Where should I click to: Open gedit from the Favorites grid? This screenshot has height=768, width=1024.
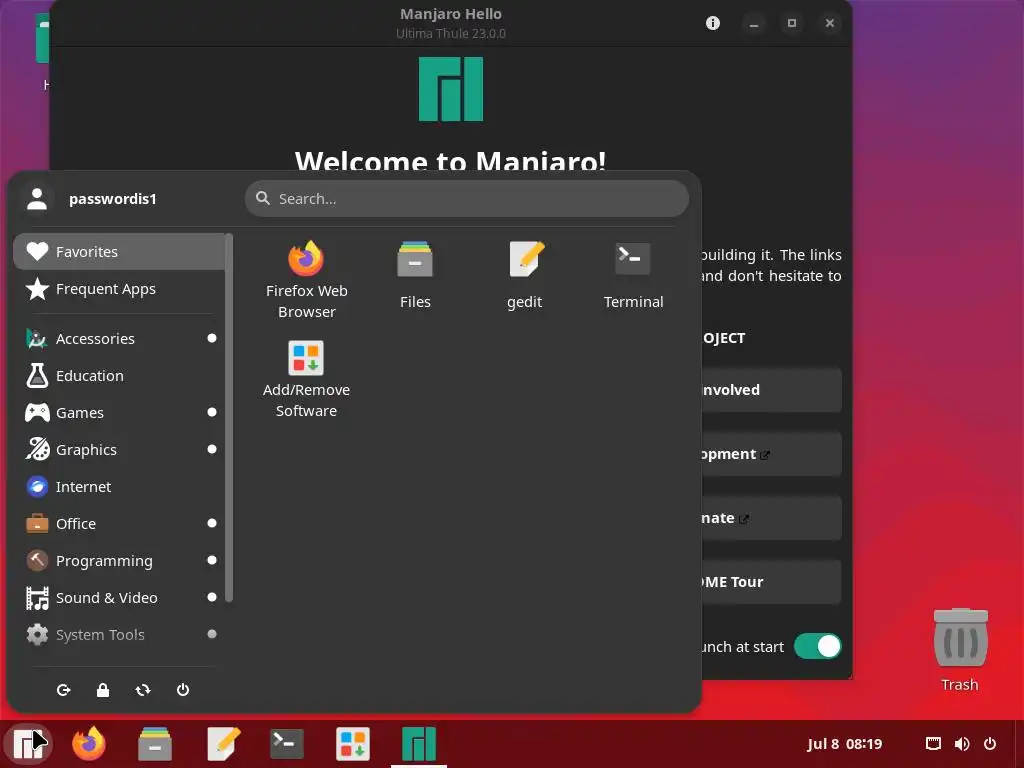pos(524,275)
